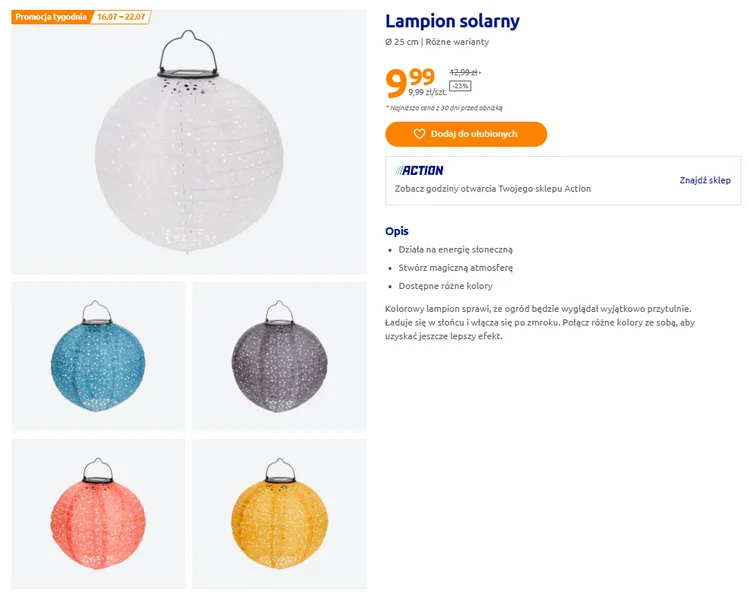748x594 pixels.
Task: Click the "Działa na energię słoneczną" bullet point
Action: coord(455,249)
